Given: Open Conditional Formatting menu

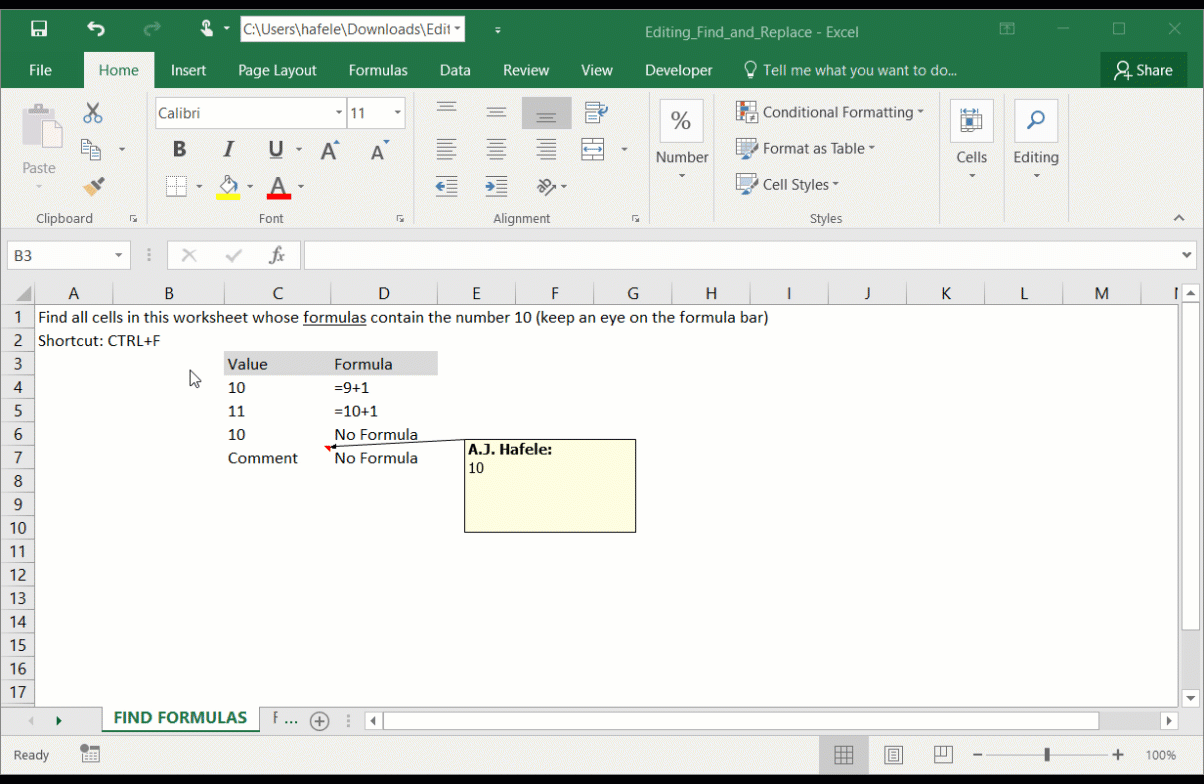Looking at the screenshot, I should click(x=830, y=112).
